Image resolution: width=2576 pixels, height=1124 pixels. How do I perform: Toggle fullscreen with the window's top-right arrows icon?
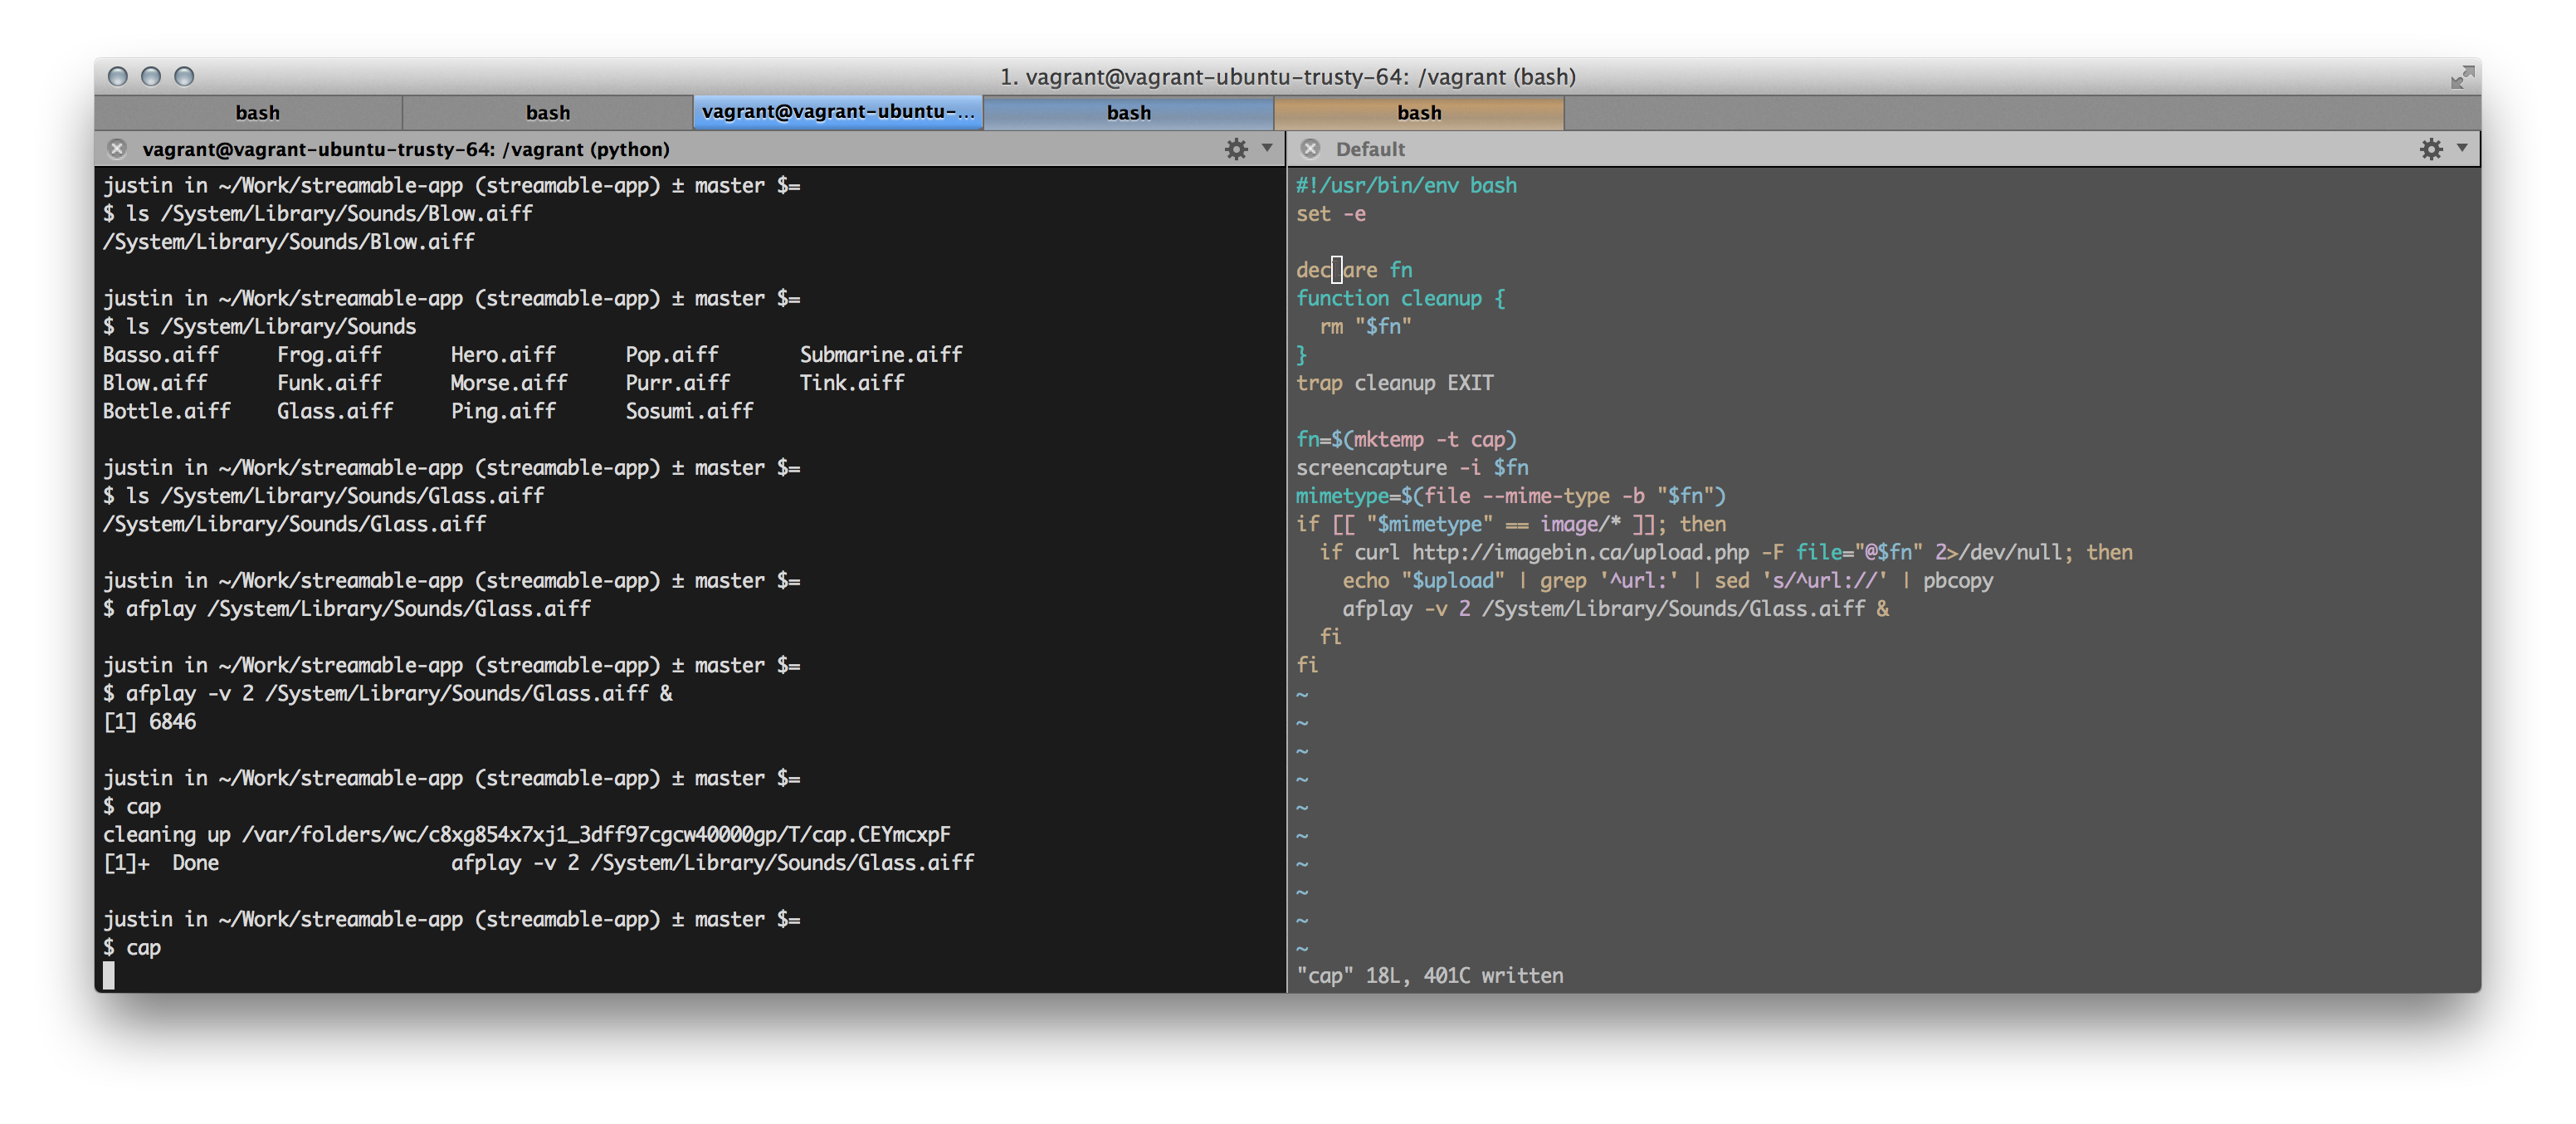click(2463, 77)
